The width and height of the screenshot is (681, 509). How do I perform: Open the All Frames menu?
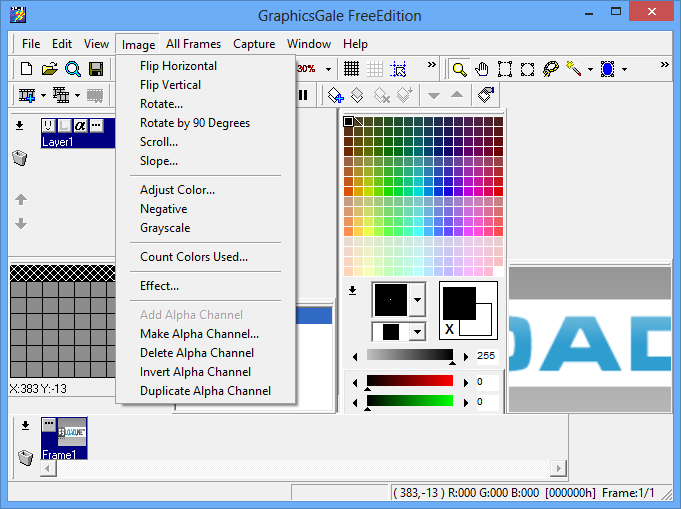point(194,44)
